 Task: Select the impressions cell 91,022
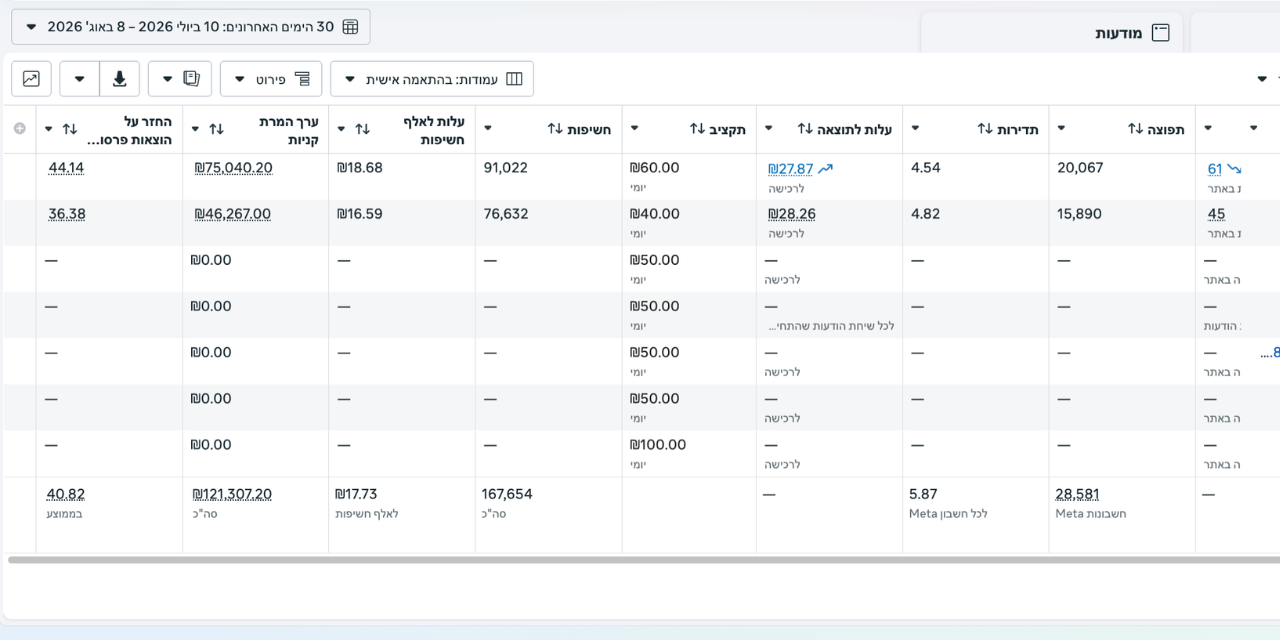click(x=505, y=168)
